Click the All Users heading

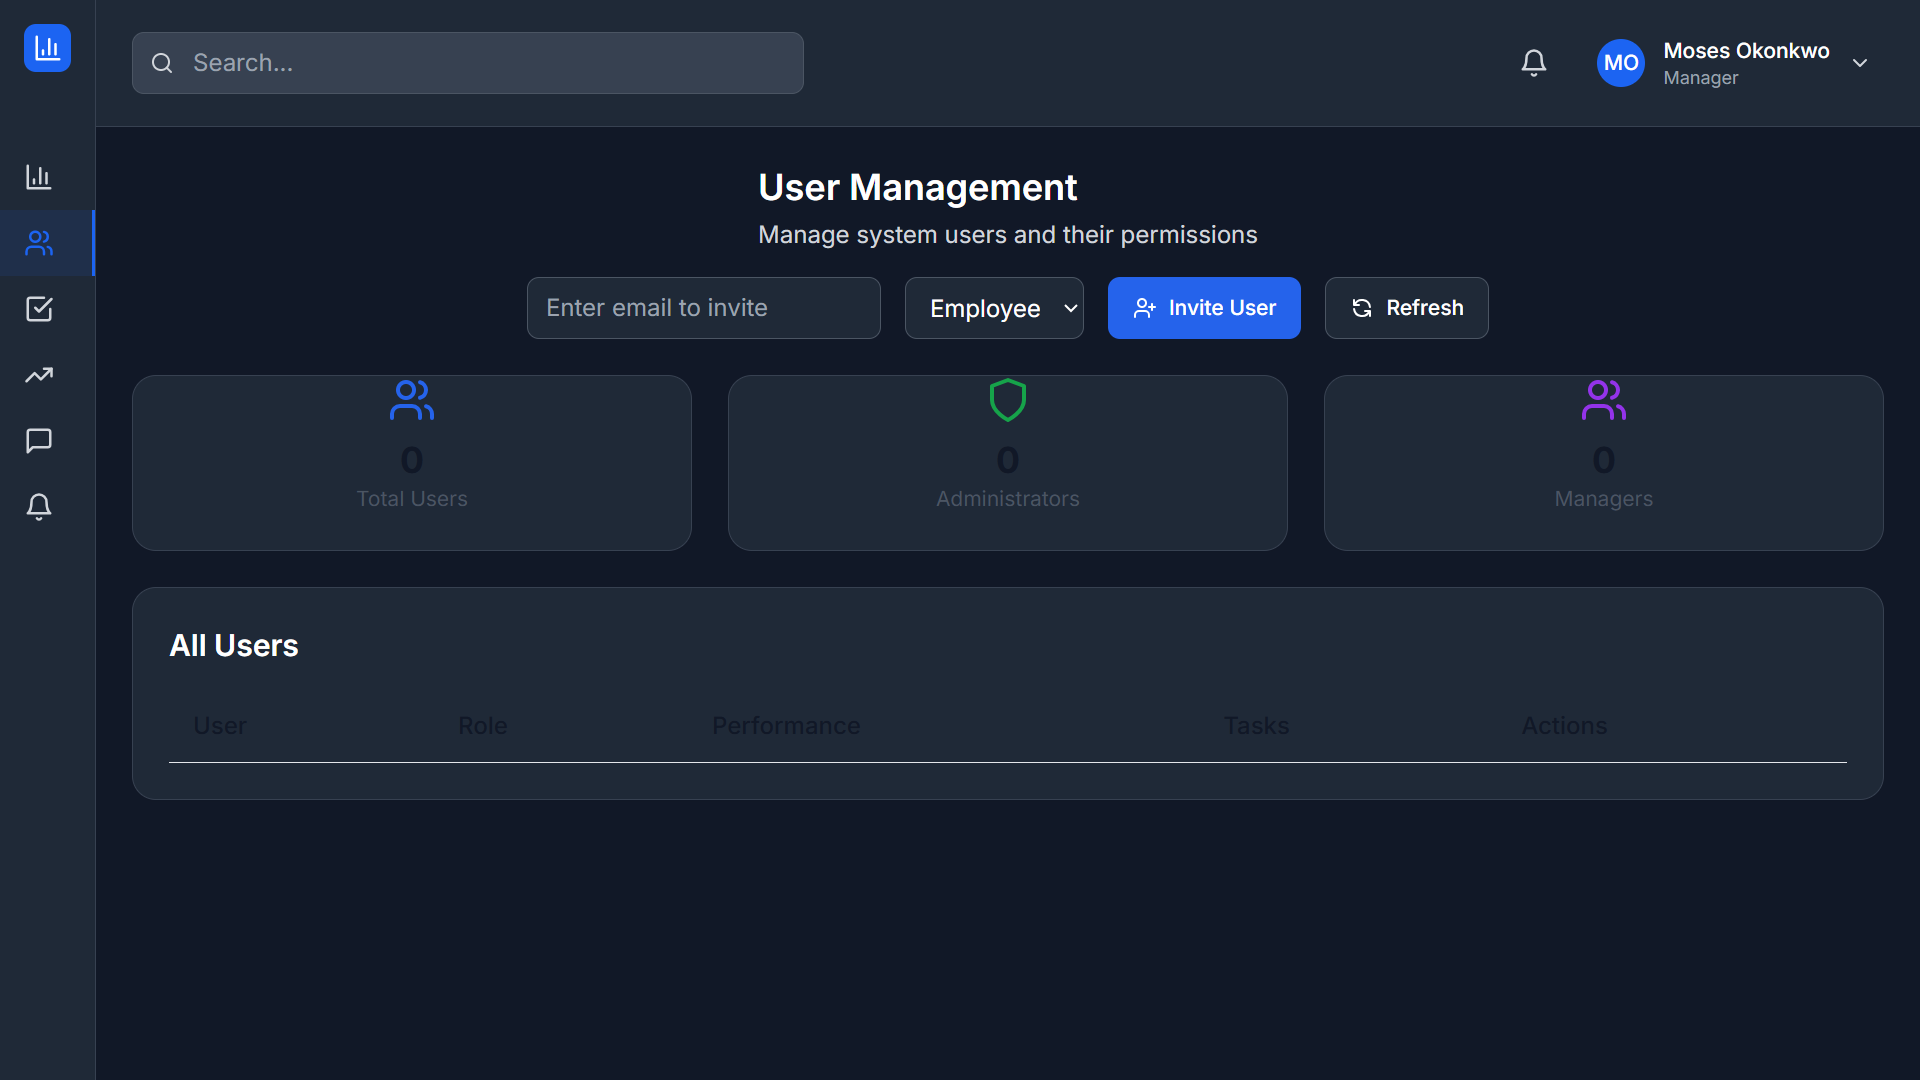click(x=234, y=646)
